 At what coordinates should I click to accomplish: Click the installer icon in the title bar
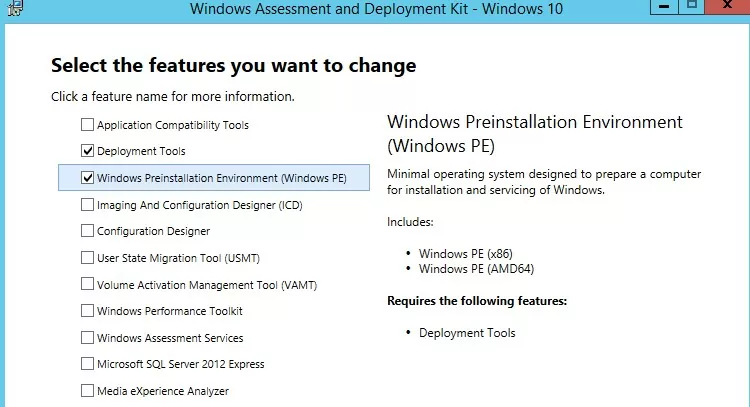[x=13, y=8]
